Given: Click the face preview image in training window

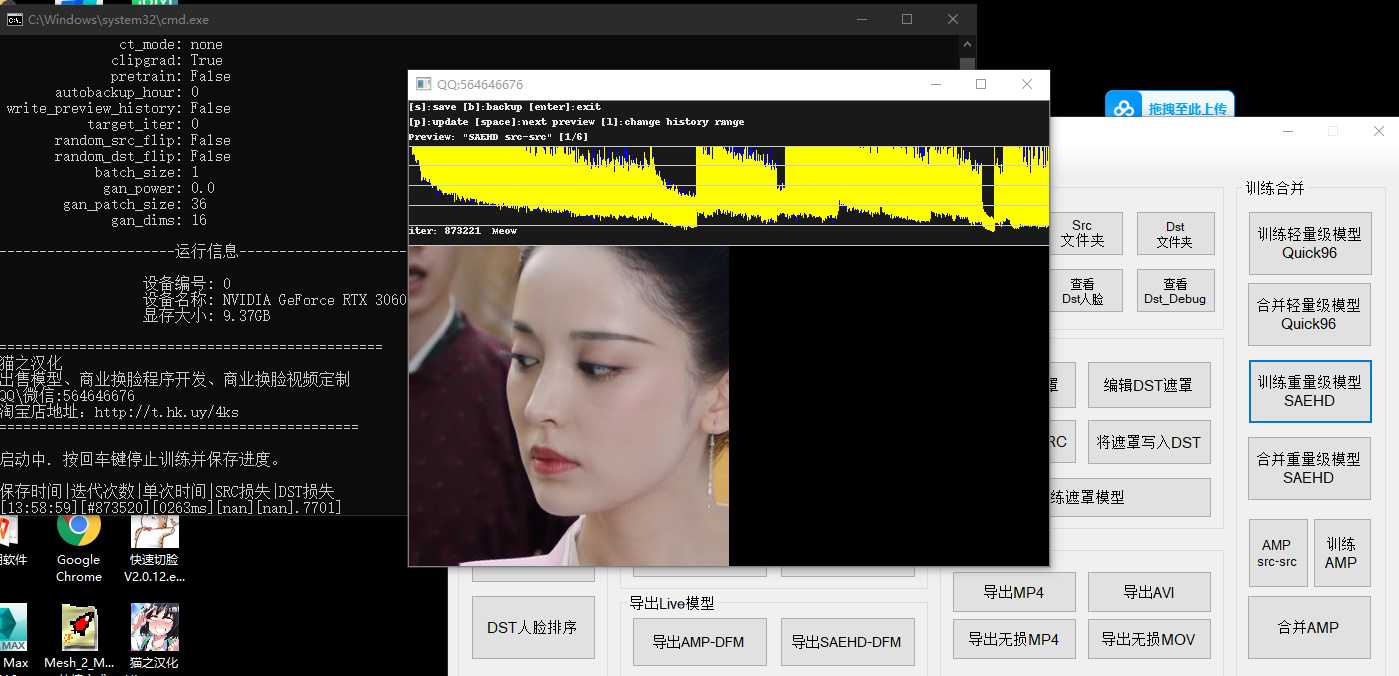Looking at the screenshot, I should (x=568, y=405).
